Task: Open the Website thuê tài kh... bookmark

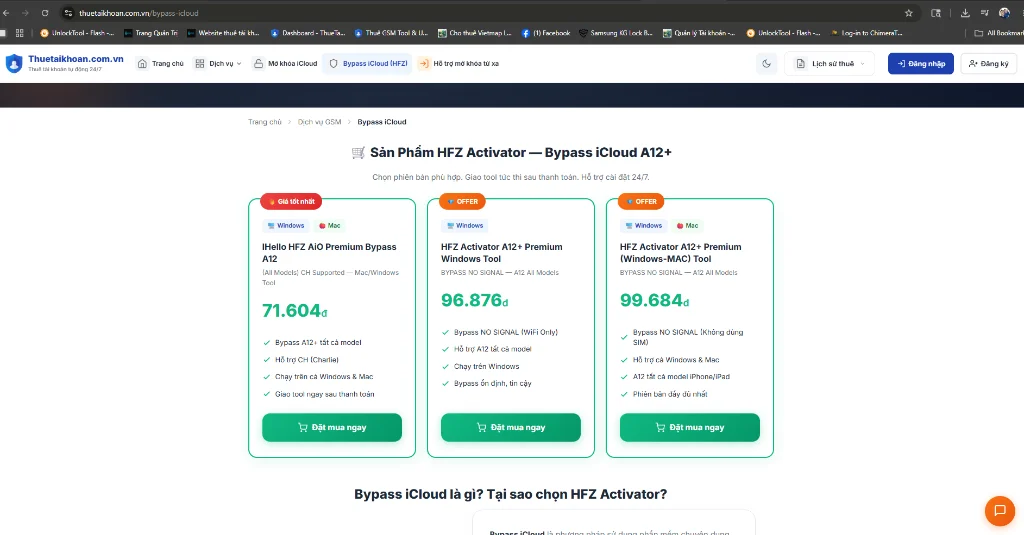Action: pyautogui.click(x=223, y=33)
